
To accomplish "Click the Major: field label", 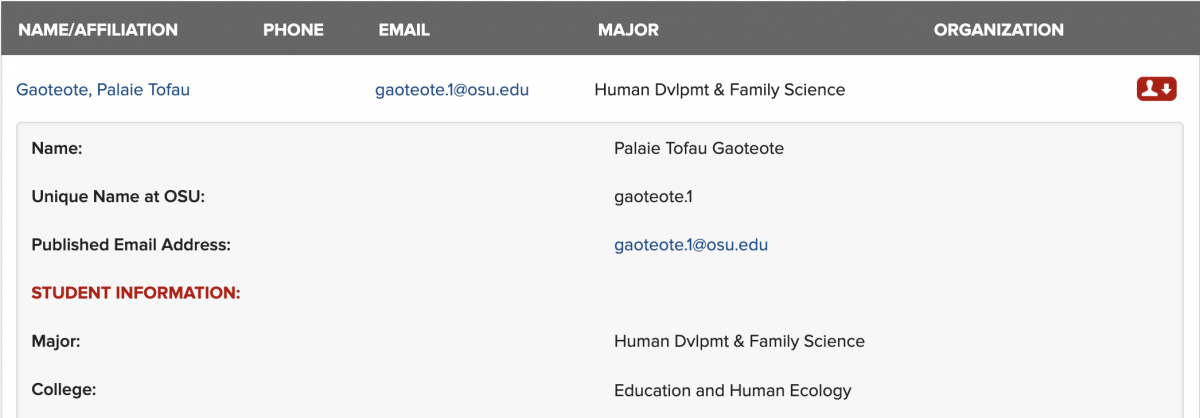I will [x=56, y=341].
